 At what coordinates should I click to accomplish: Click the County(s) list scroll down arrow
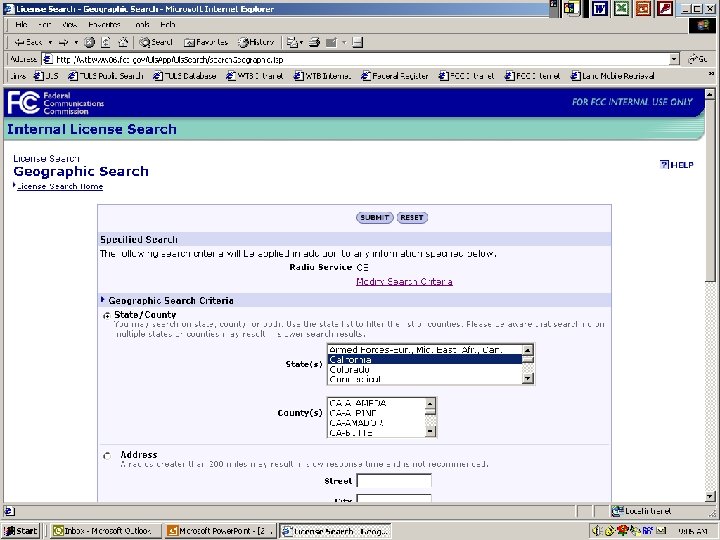pyautogui.click(x=430, y=431)
